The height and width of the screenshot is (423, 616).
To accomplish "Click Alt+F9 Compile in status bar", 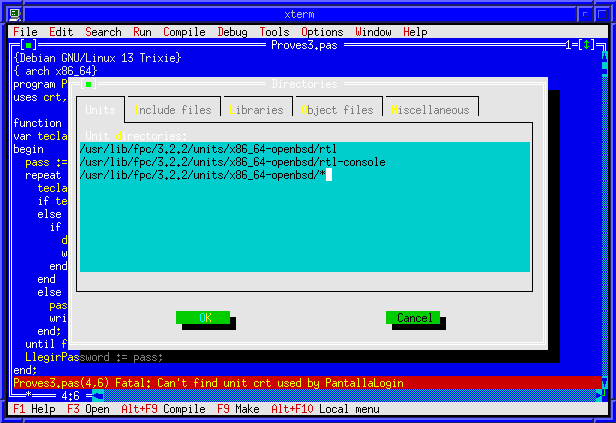I will (163, 409).
